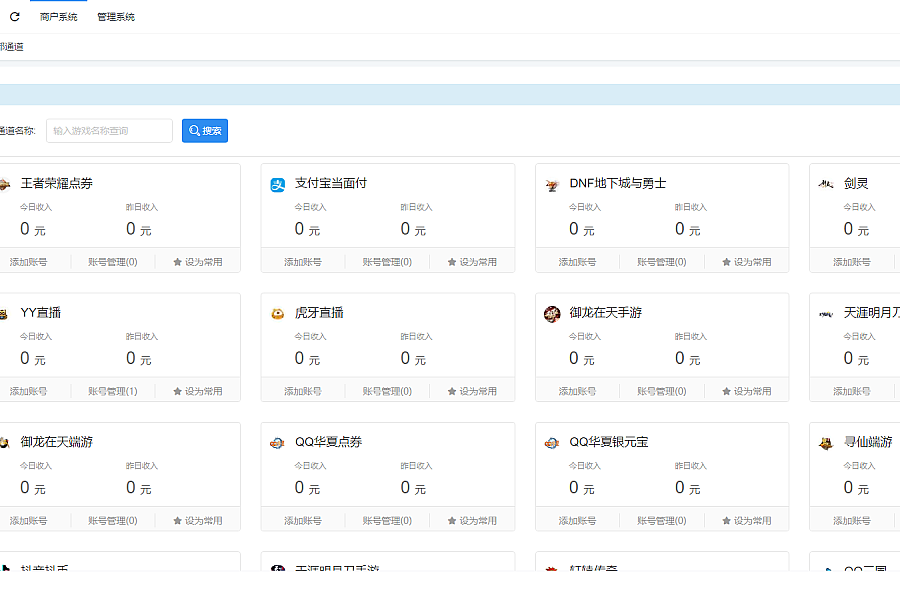900x600 pixels.
Task: Click the 虎牙直播 logo icon
Action: point(278,313)
